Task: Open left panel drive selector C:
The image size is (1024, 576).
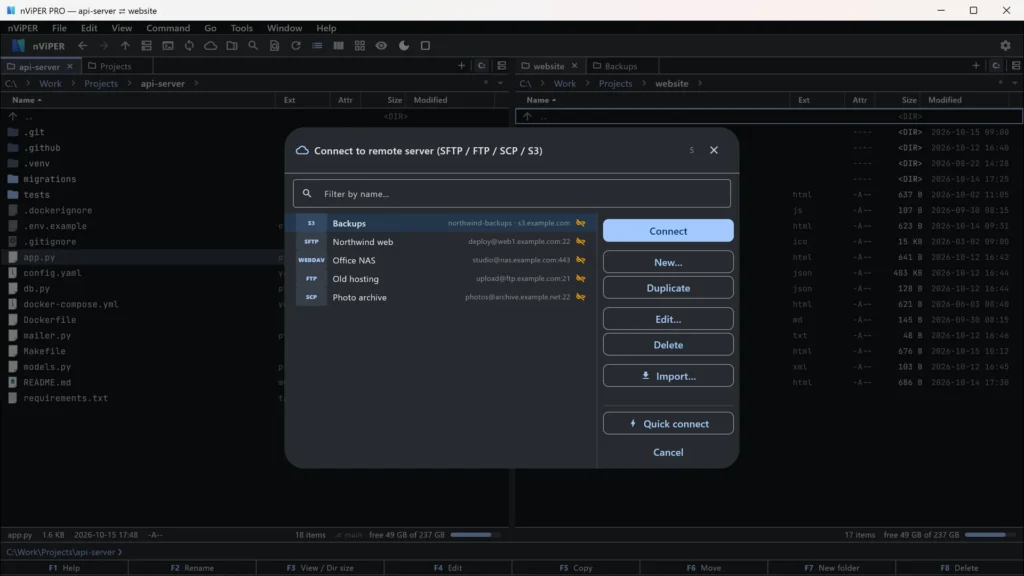Action: [481, 66]
